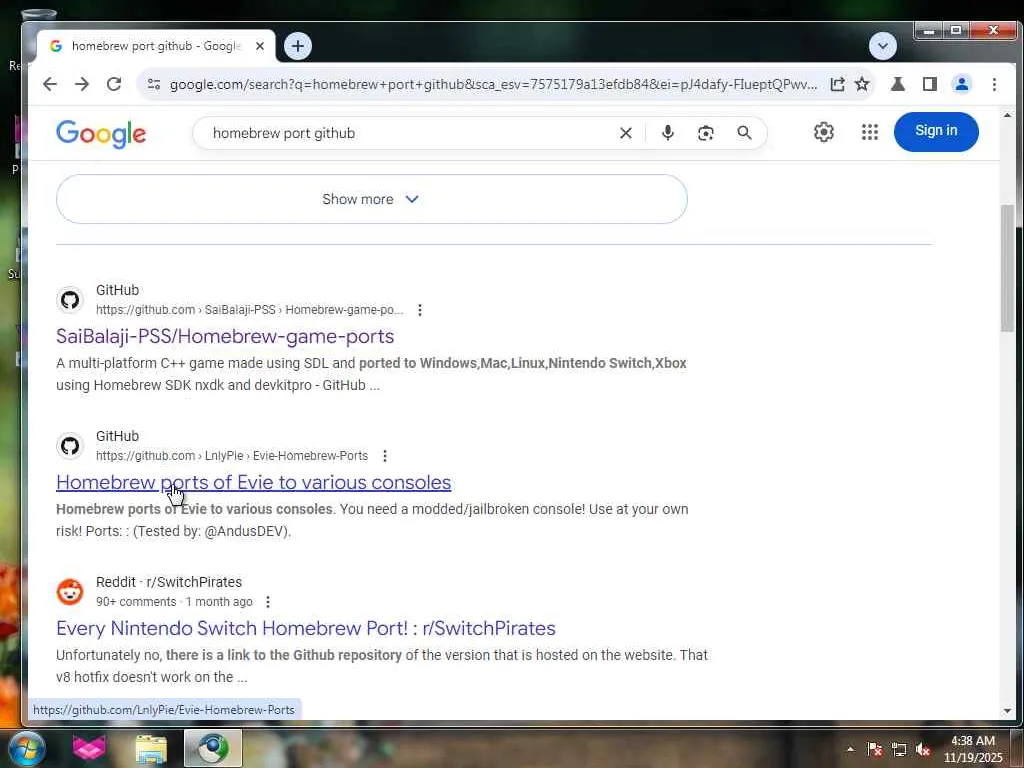1024x768 pixels.
Task: Click the Google logo
Action: (x=101, y=134)
